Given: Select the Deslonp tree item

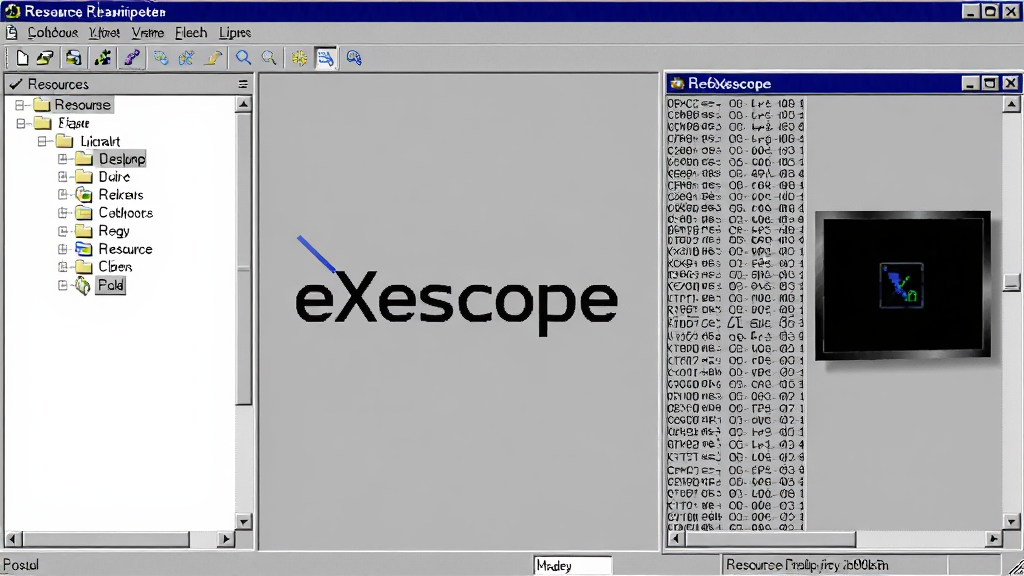Looking at the screenshot, I should click(x=121, y=159).
